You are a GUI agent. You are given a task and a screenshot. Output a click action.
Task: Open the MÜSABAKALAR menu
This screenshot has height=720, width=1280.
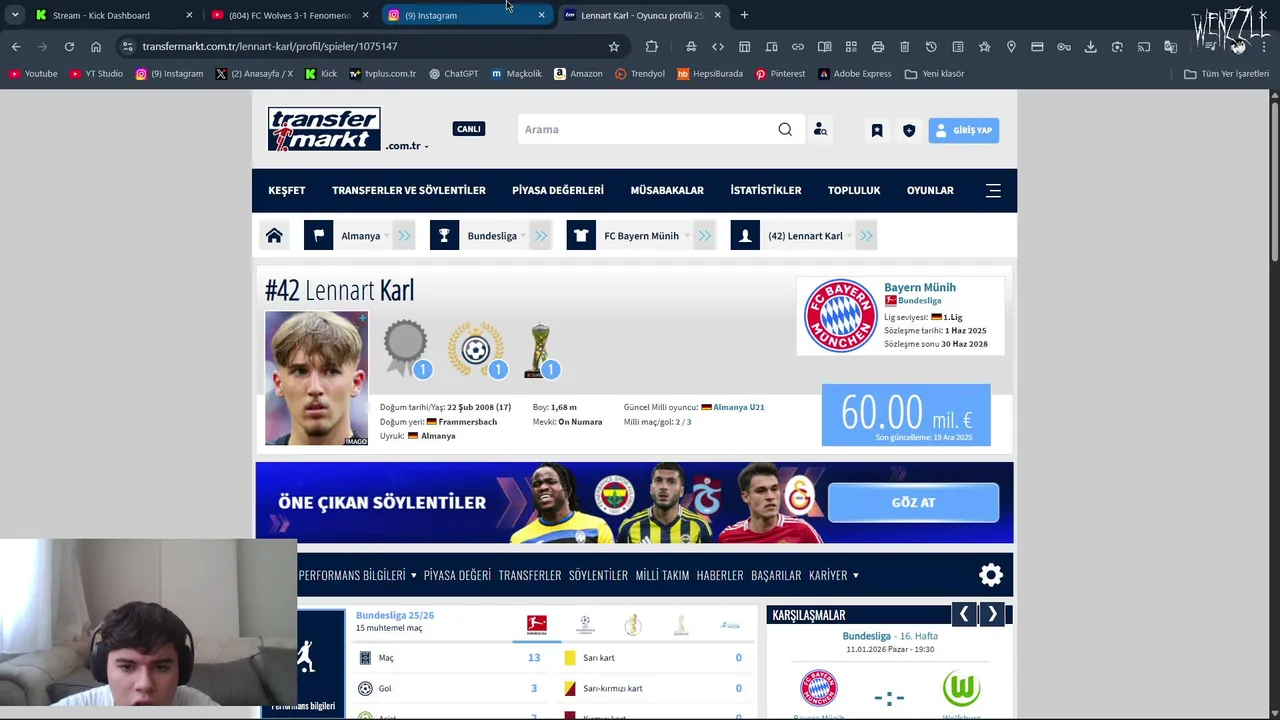[667, 190]
